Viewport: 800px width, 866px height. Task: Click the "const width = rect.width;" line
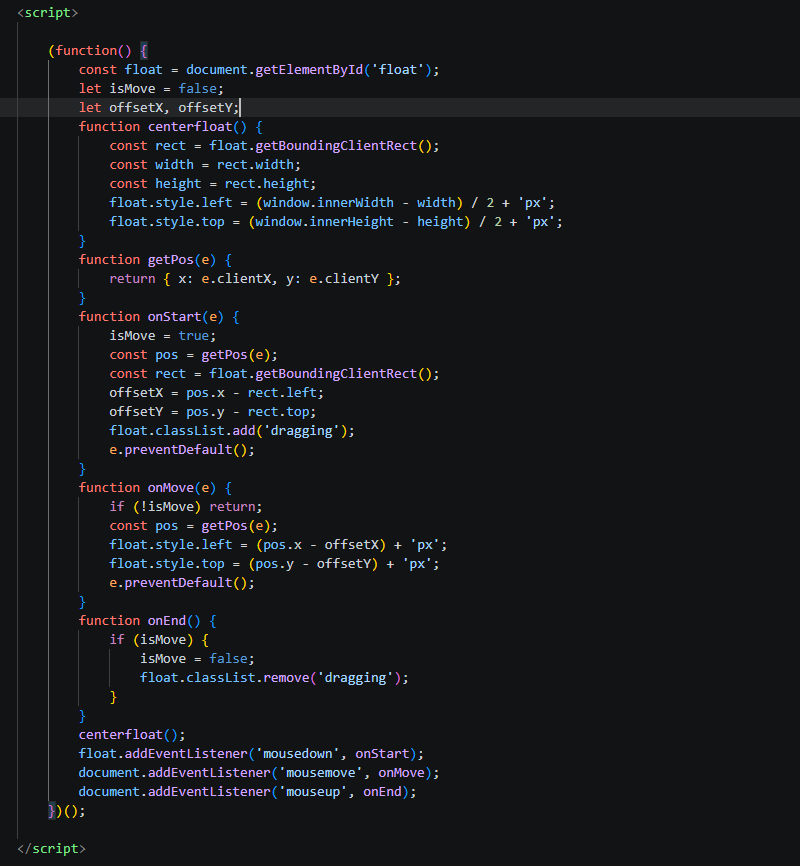pyautogui.click(x=205, y=165)
